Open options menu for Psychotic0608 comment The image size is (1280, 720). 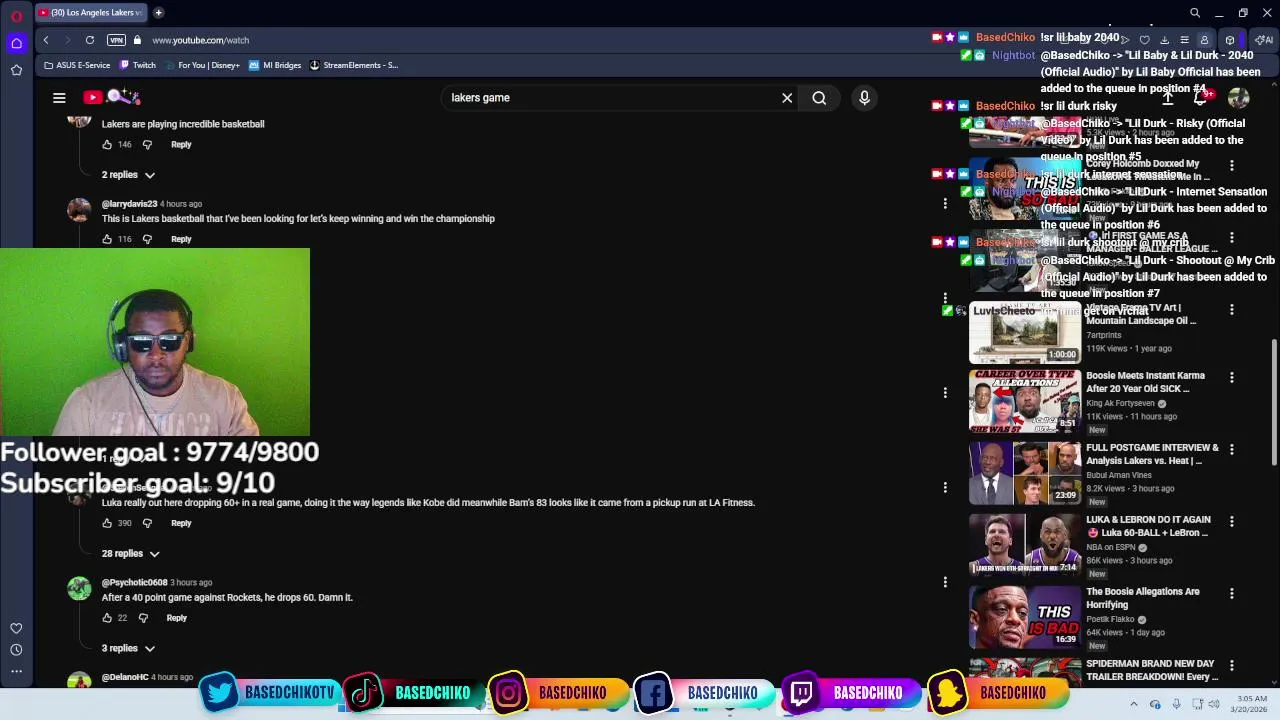pyautogui.click(x=945, y=581)
